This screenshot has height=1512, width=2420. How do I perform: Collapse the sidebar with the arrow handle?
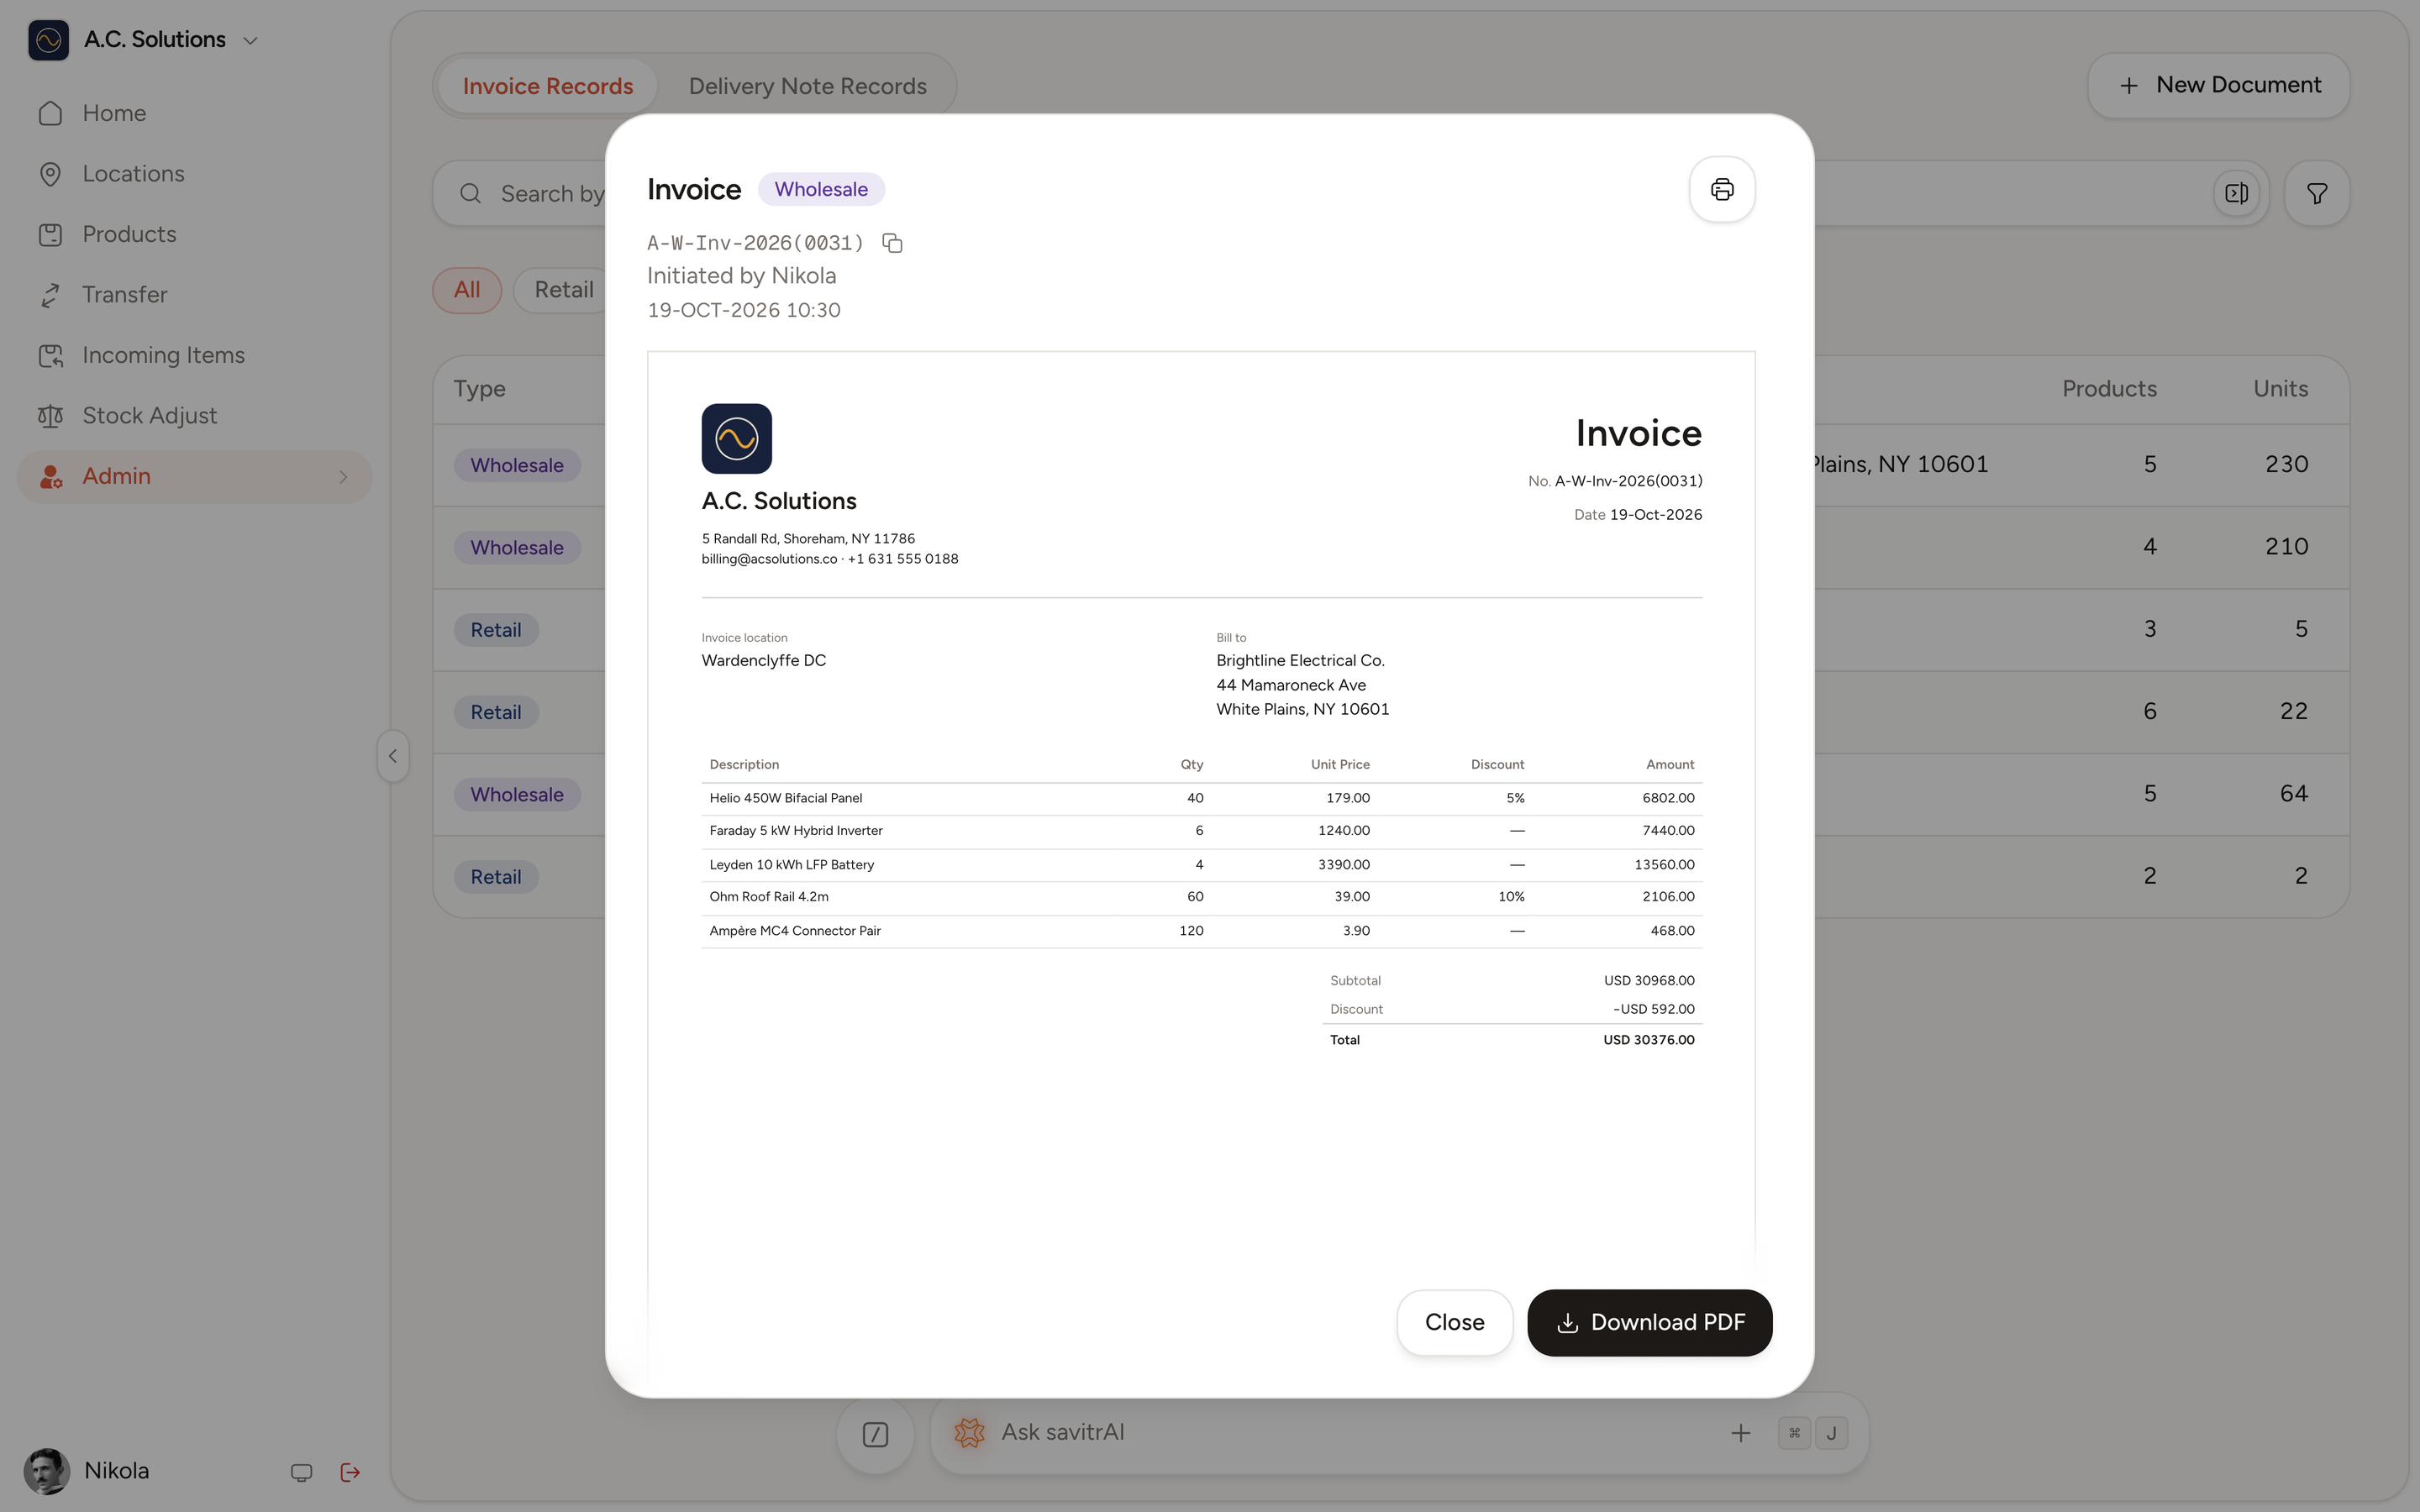click(x=393, y=756)
